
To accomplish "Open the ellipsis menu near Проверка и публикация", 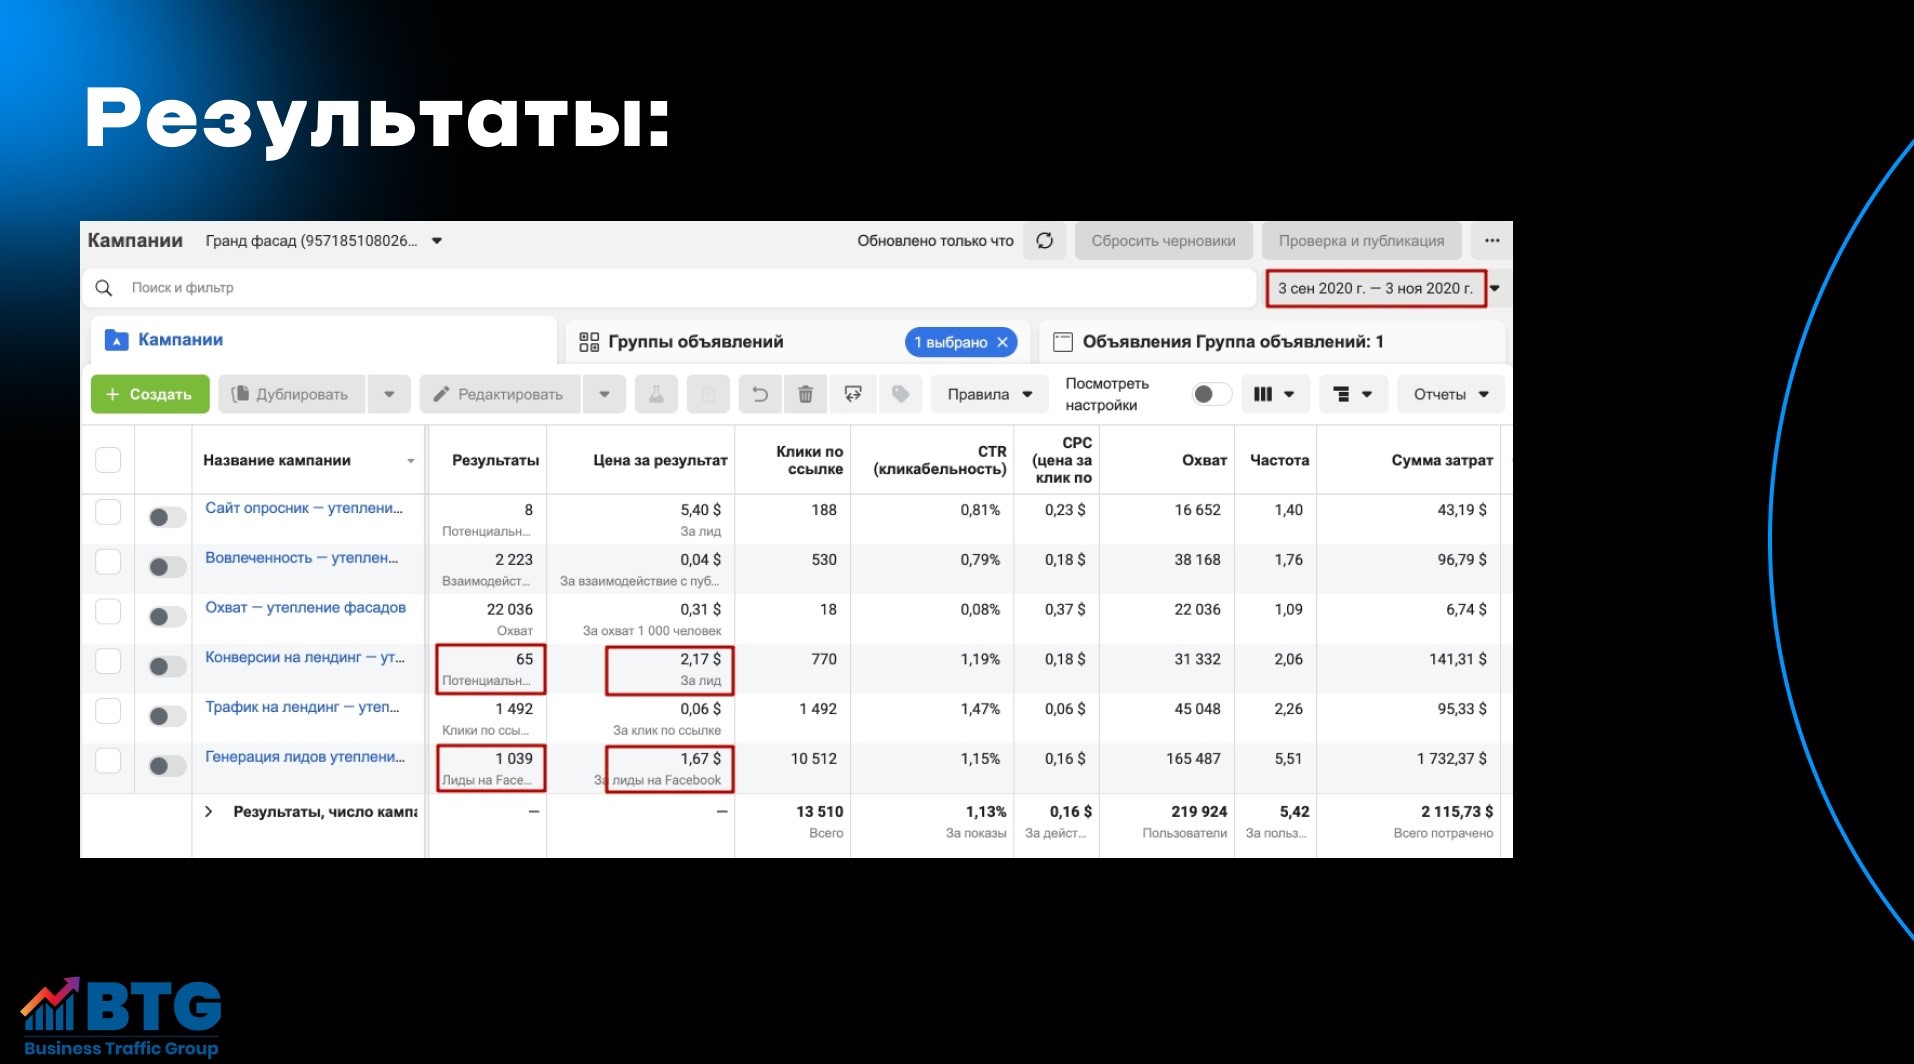I will 1491,240.
